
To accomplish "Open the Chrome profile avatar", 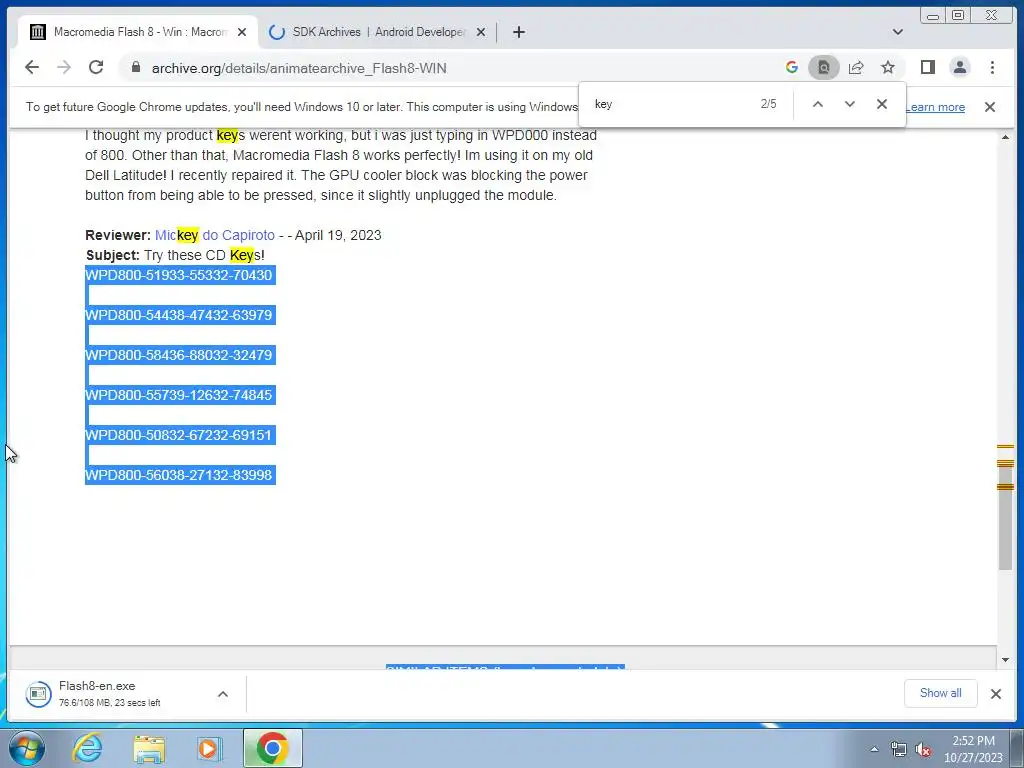I will pos(959,67).
